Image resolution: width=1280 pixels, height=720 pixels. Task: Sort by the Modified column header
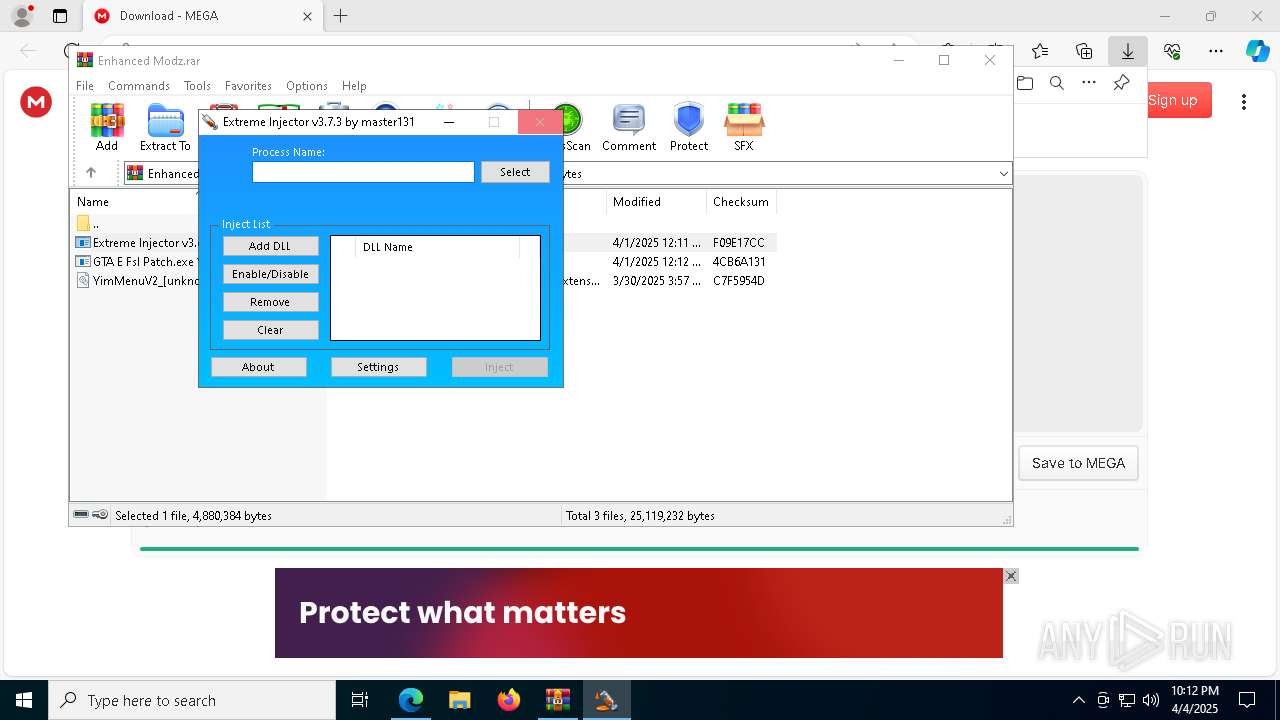(656, 202)
